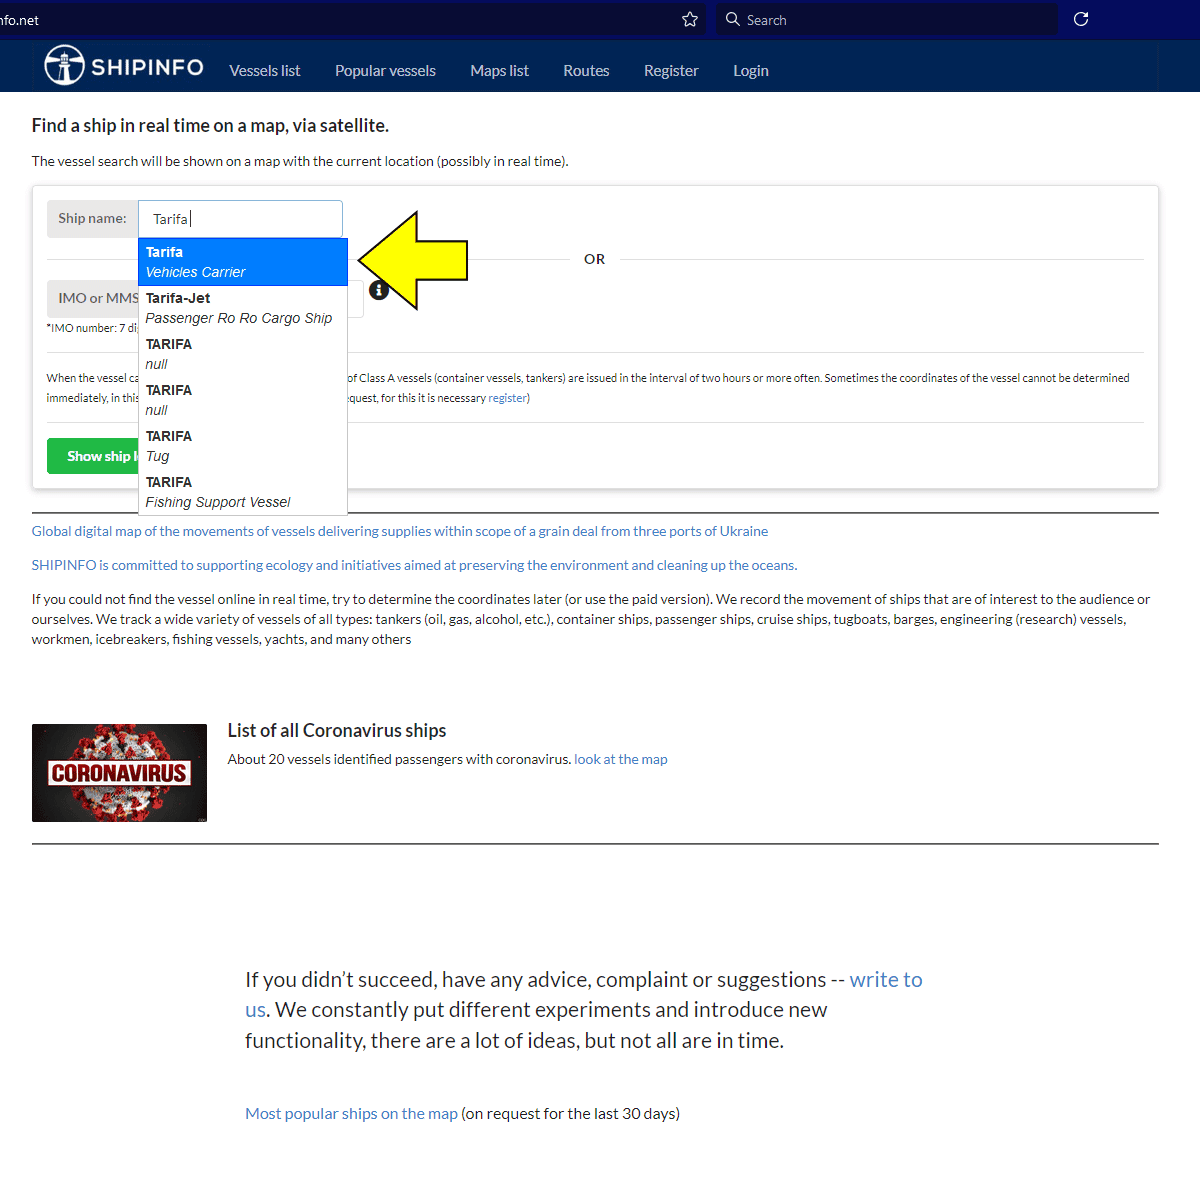The image size is (1200, 1200).
Task: Open the Ukraine grain deal map link
Action: 400,531
